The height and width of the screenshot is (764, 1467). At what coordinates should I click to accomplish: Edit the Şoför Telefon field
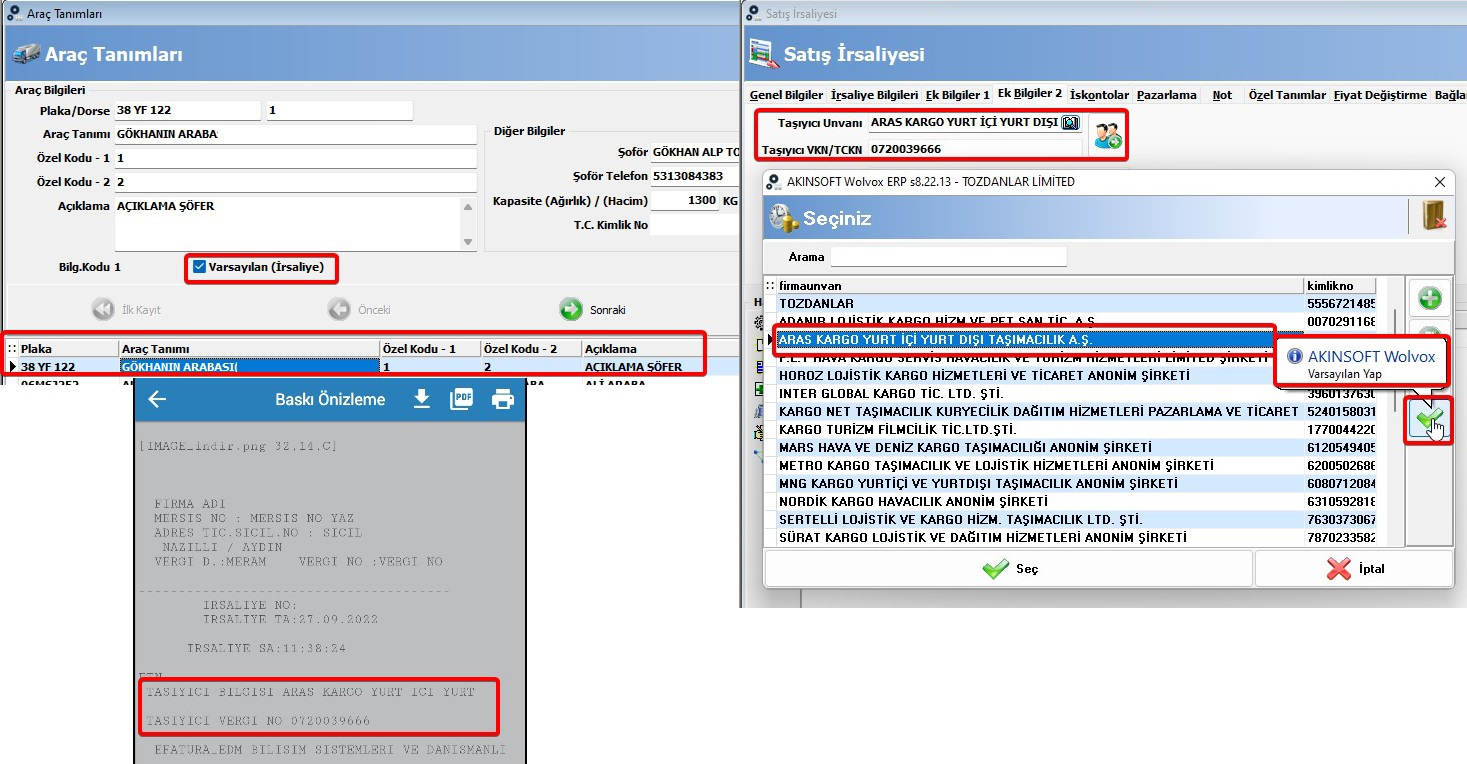(695, 176)
